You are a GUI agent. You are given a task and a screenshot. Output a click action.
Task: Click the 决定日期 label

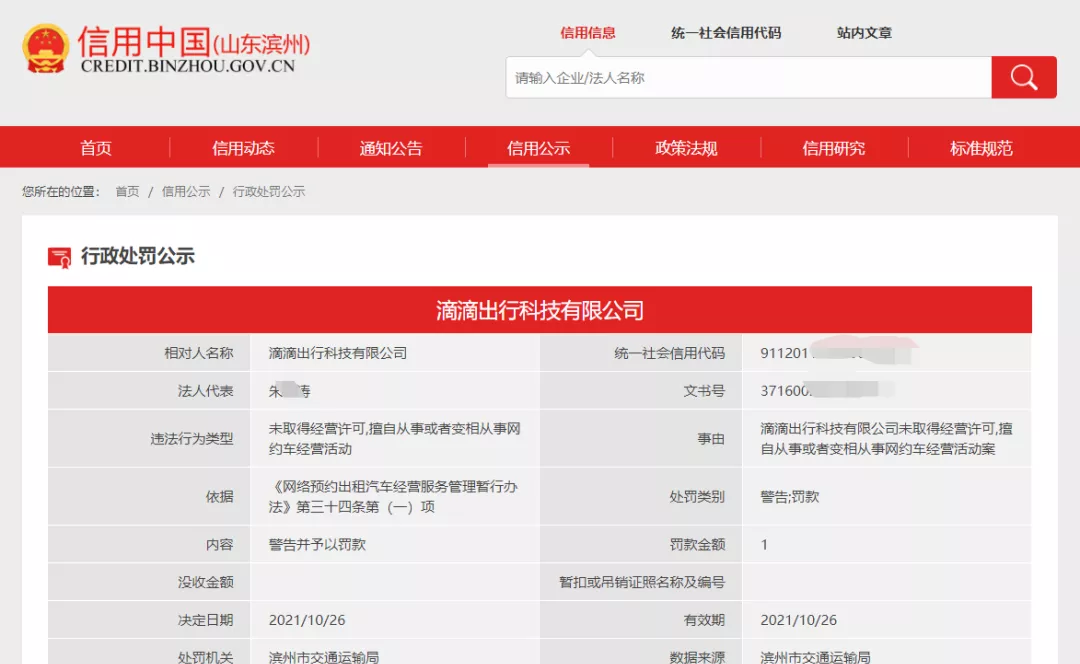pyautogui.click(x=205, y=620)
